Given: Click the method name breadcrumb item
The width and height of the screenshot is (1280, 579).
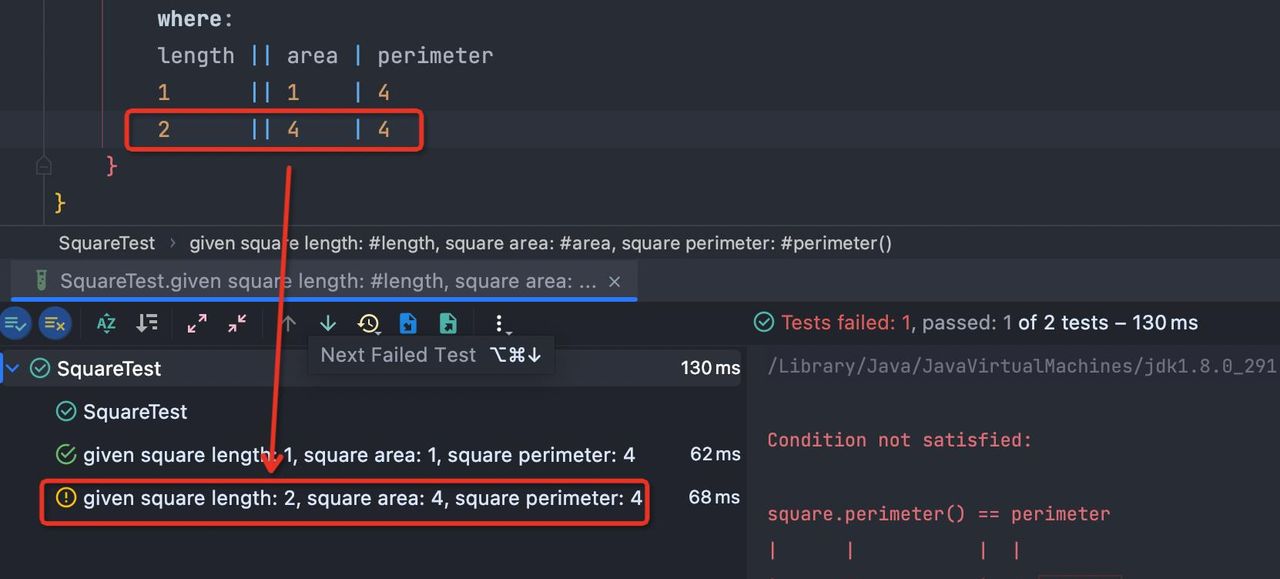Looking at the screenshot, I should pos(540,243).
